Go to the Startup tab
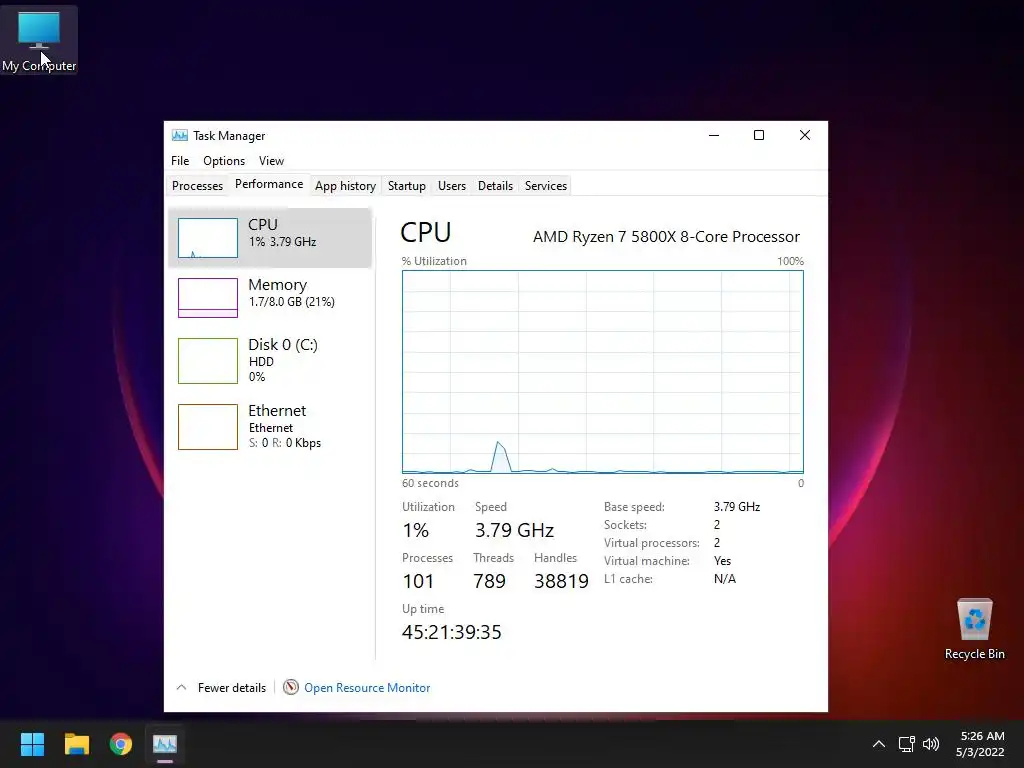The width and height of the screenshot is (1024, 768). tap(407, 185)
